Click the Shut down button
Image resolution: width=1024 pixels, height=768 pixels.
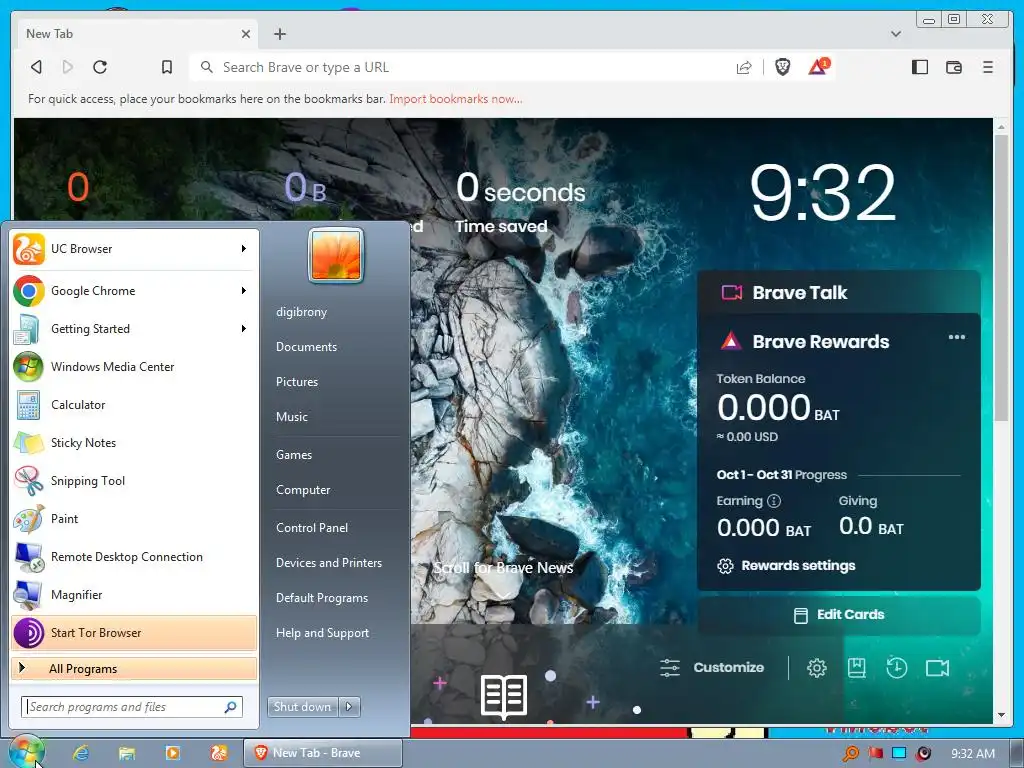302,707
